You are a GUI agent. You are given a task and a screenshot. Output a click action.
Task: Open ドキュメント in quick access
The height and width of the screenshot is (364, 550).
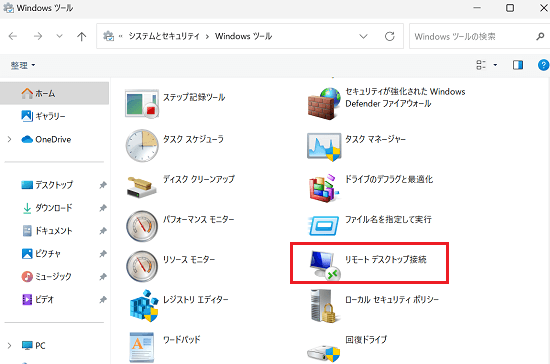coord(54,231)
